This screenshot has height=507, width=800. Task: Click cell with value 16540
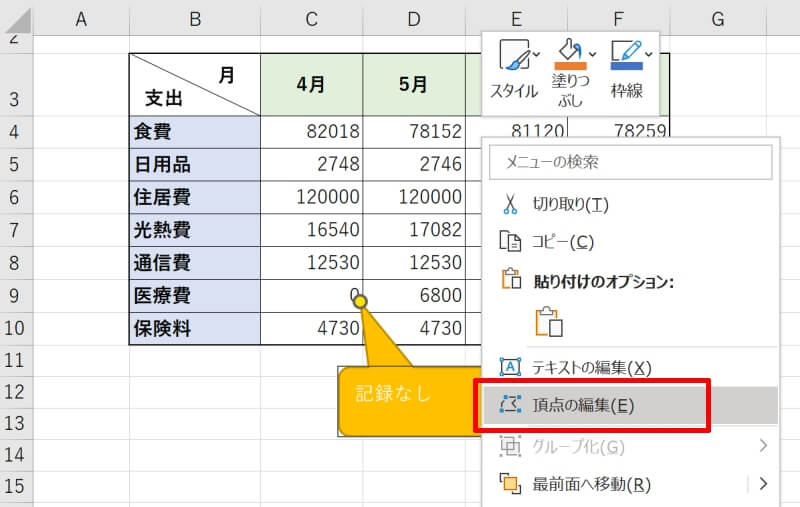click(312, 230)
